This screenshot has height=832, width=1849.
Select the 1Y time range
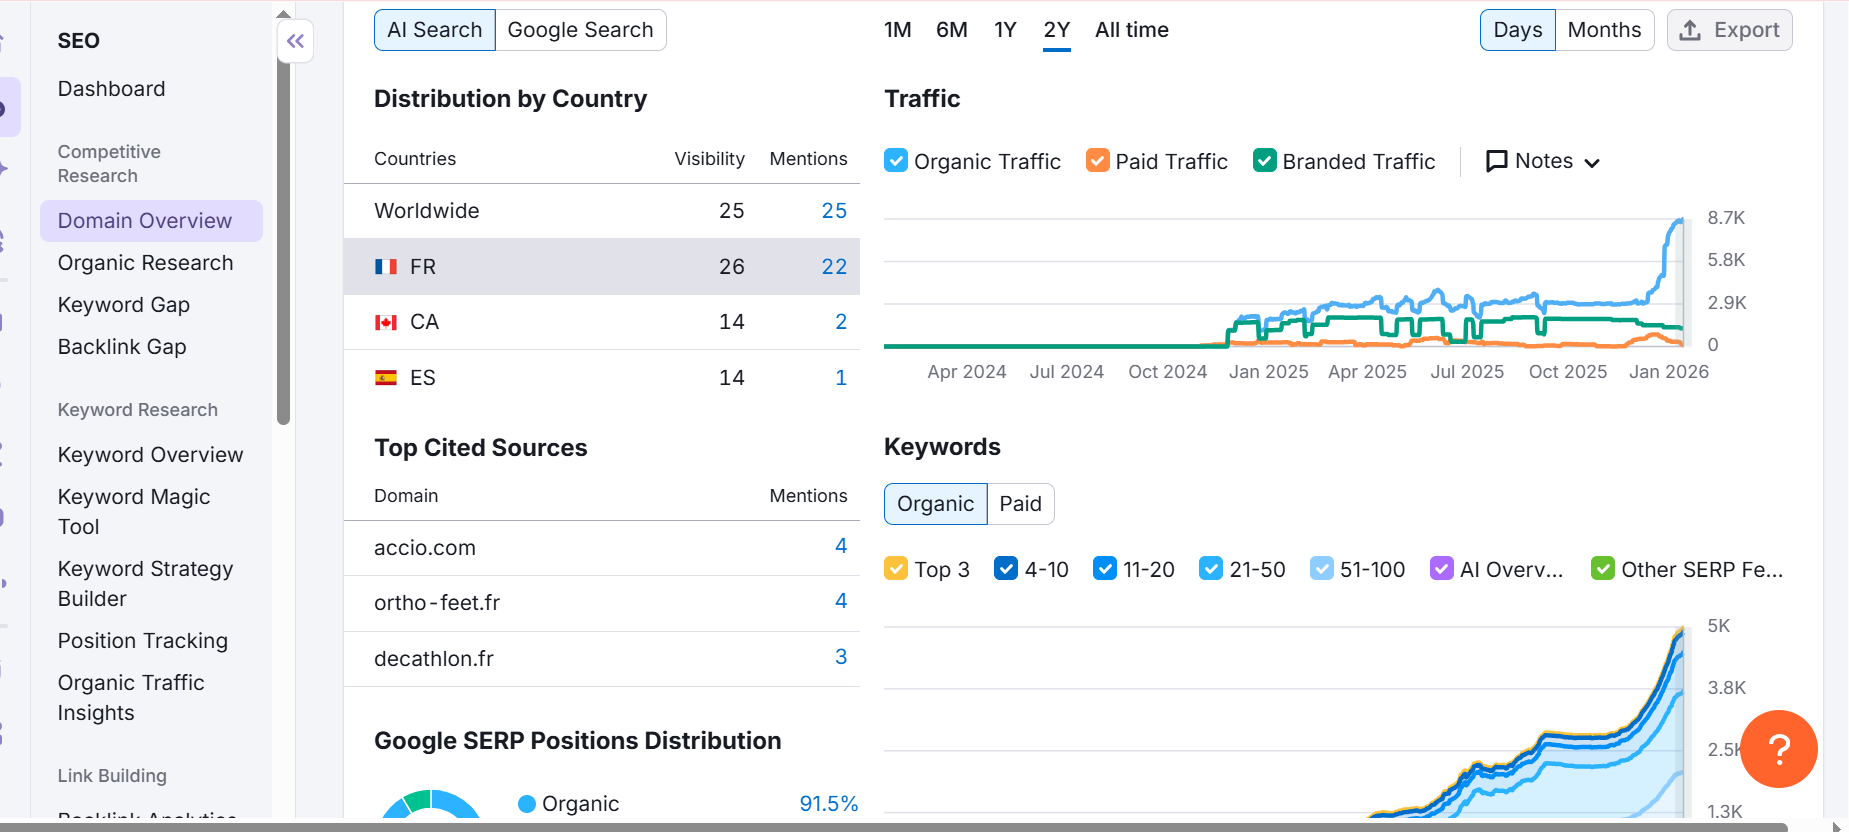tap(1005, 30)
